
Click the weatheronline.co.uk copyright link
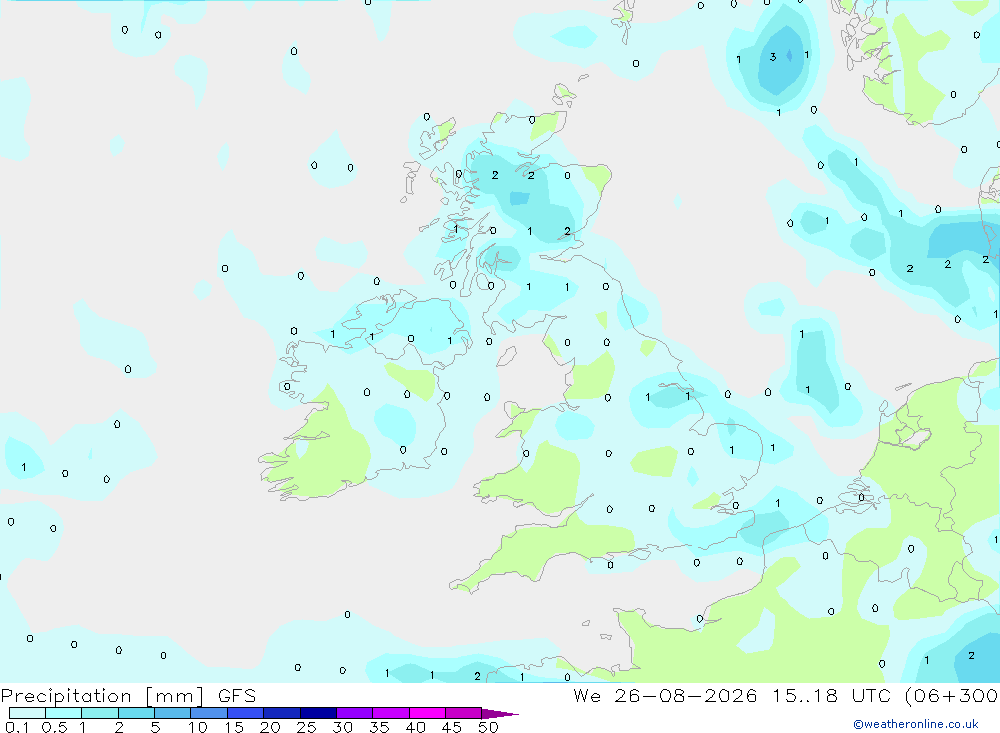916,724
